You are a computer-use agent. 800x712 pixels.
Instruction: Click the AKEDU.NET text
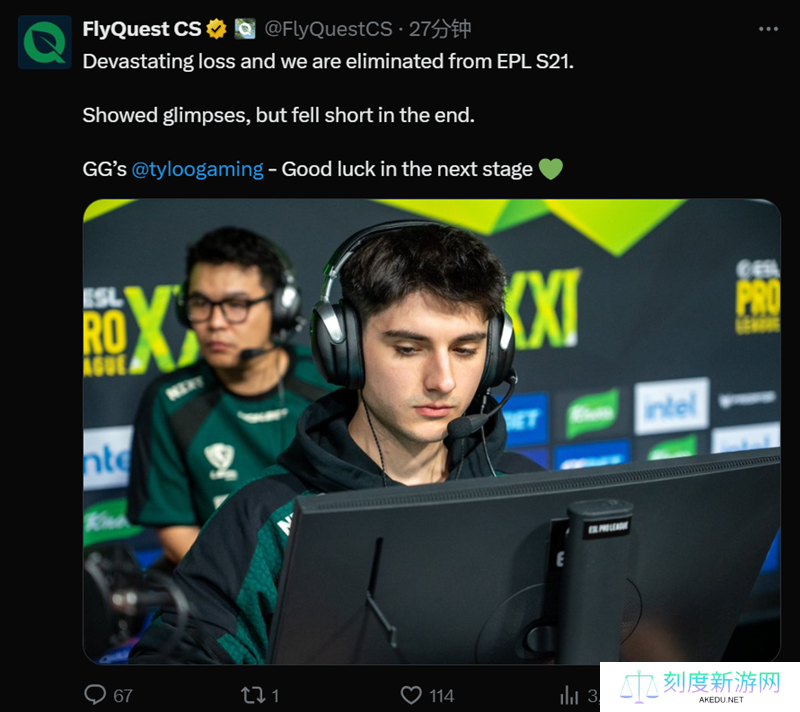coord(721,700)
